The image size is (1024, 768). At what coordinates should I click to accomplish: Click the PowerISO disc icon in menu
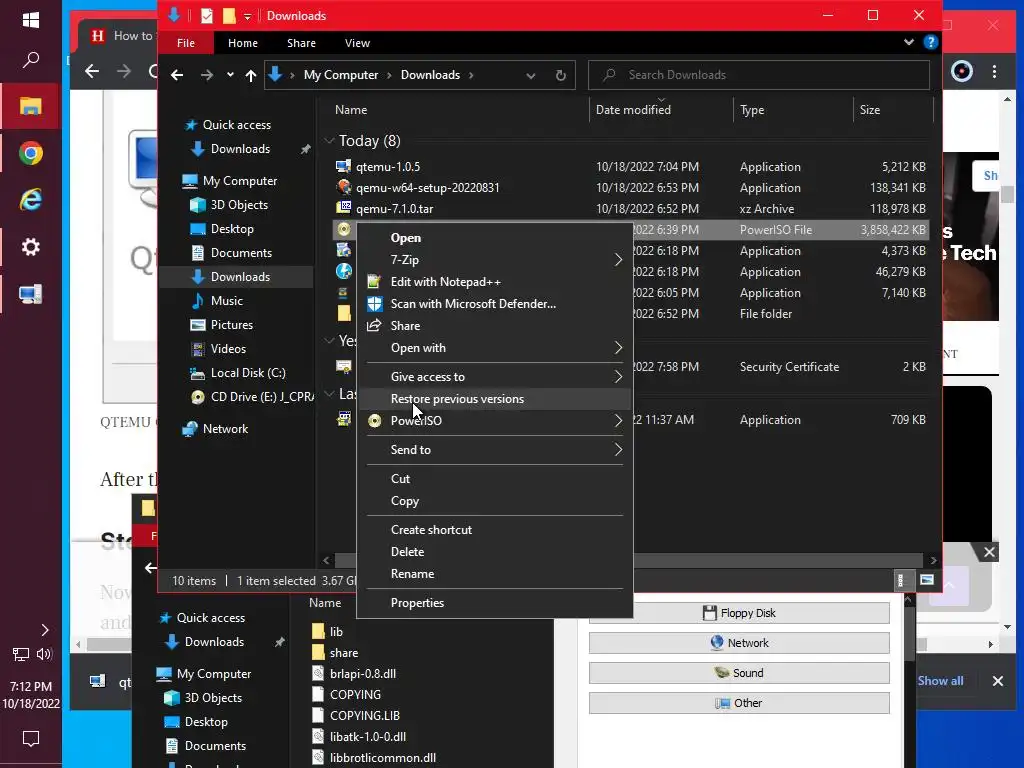374,421
